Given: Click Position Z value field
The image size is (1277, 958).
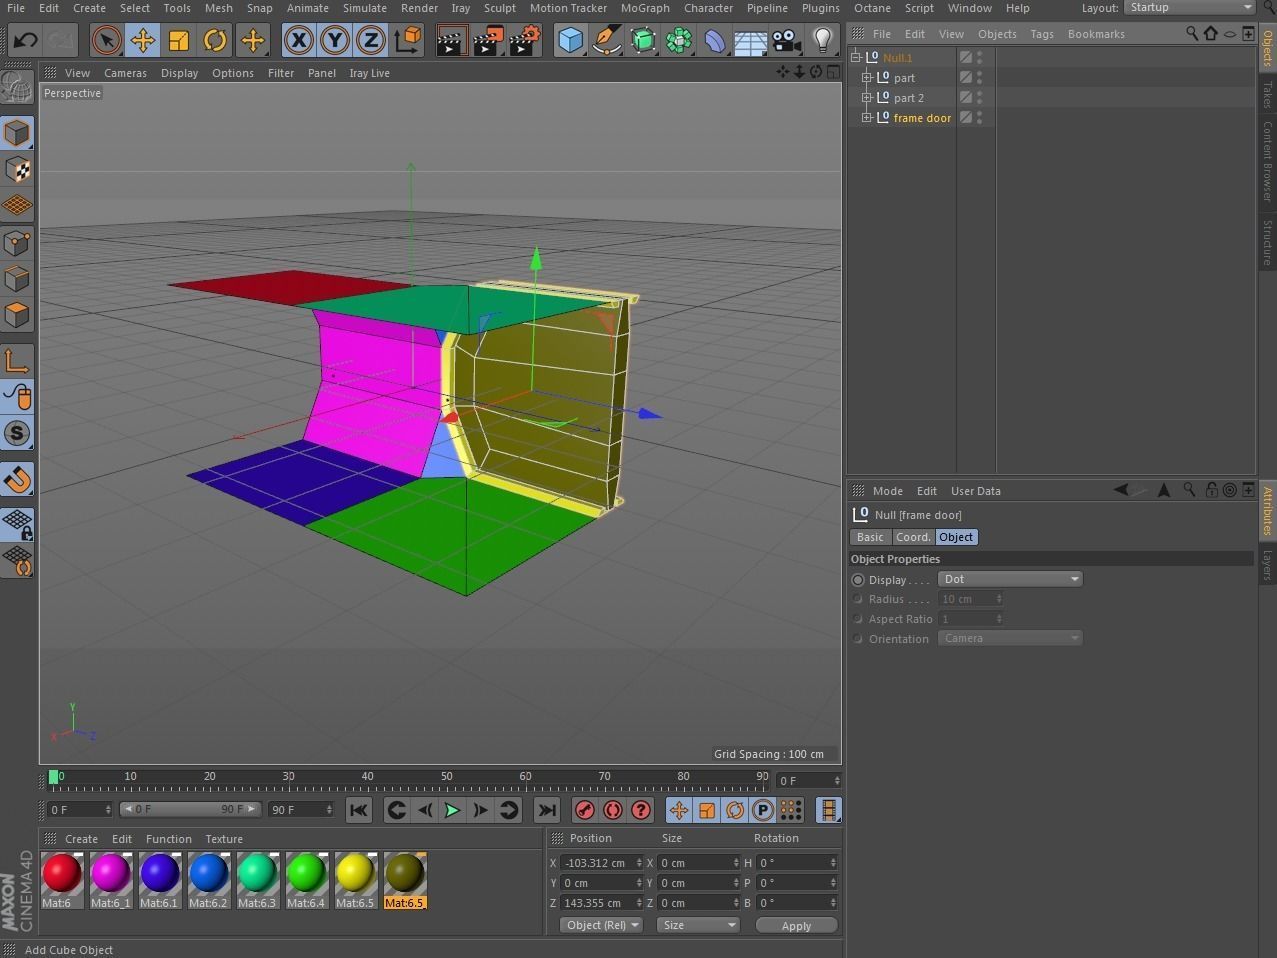Looking at the screenshot, I should click(x=601, y=903).
